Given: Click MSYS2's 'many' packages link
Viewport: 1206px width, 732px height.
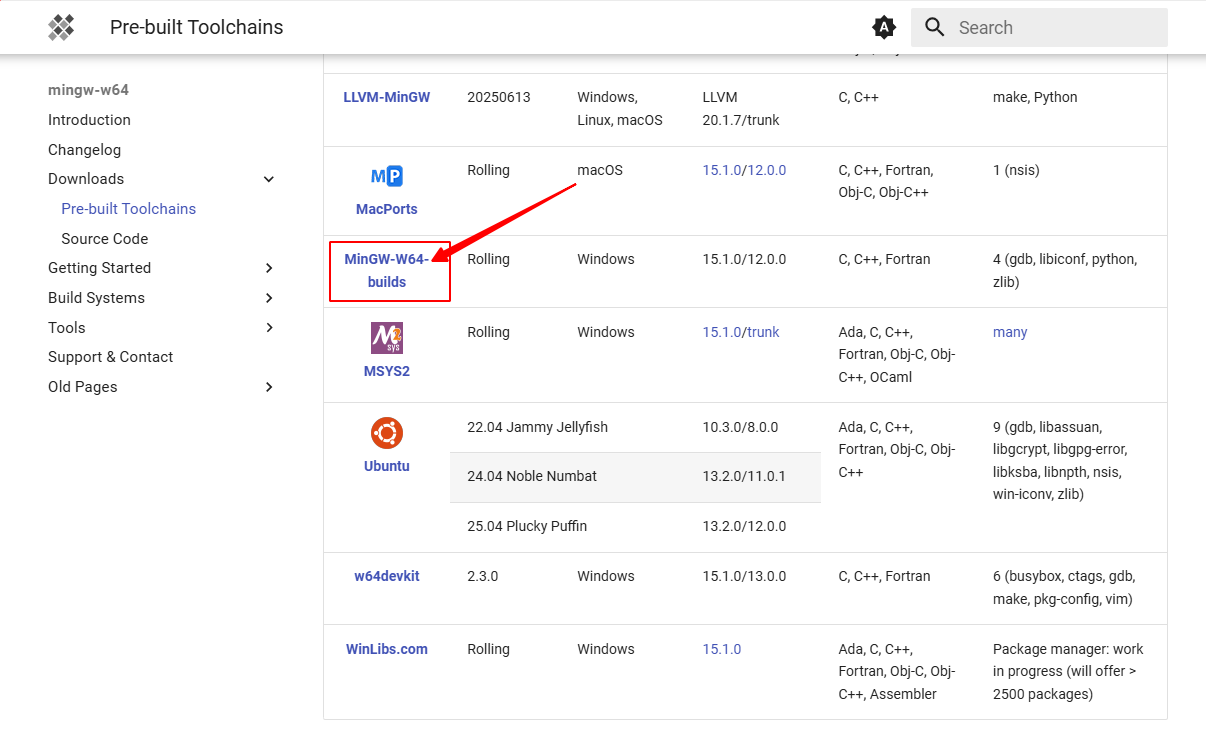Looking at the screenshot, I should click(x=1009, y=332).
